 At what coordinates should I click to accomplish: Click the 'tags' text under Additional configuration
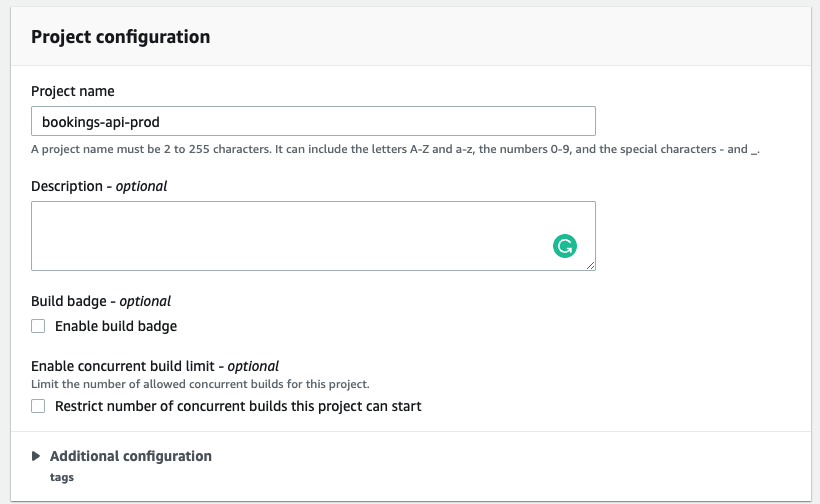point(62,477)
